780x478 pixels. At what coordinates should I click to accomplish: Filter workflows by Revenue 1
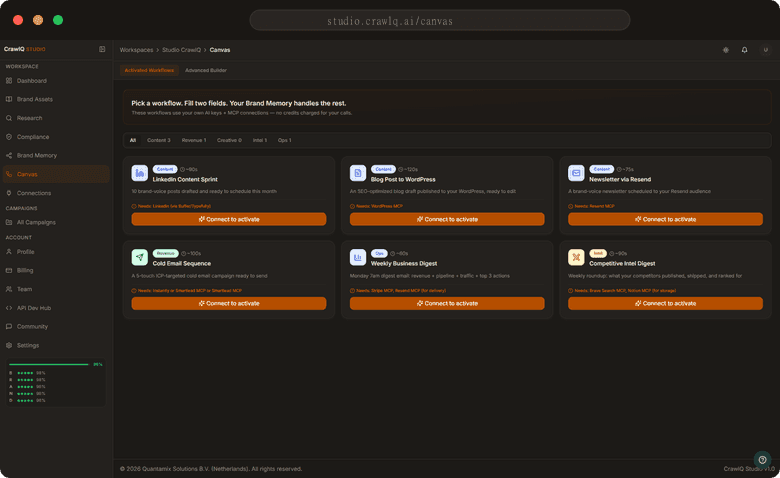click(194, 140)
